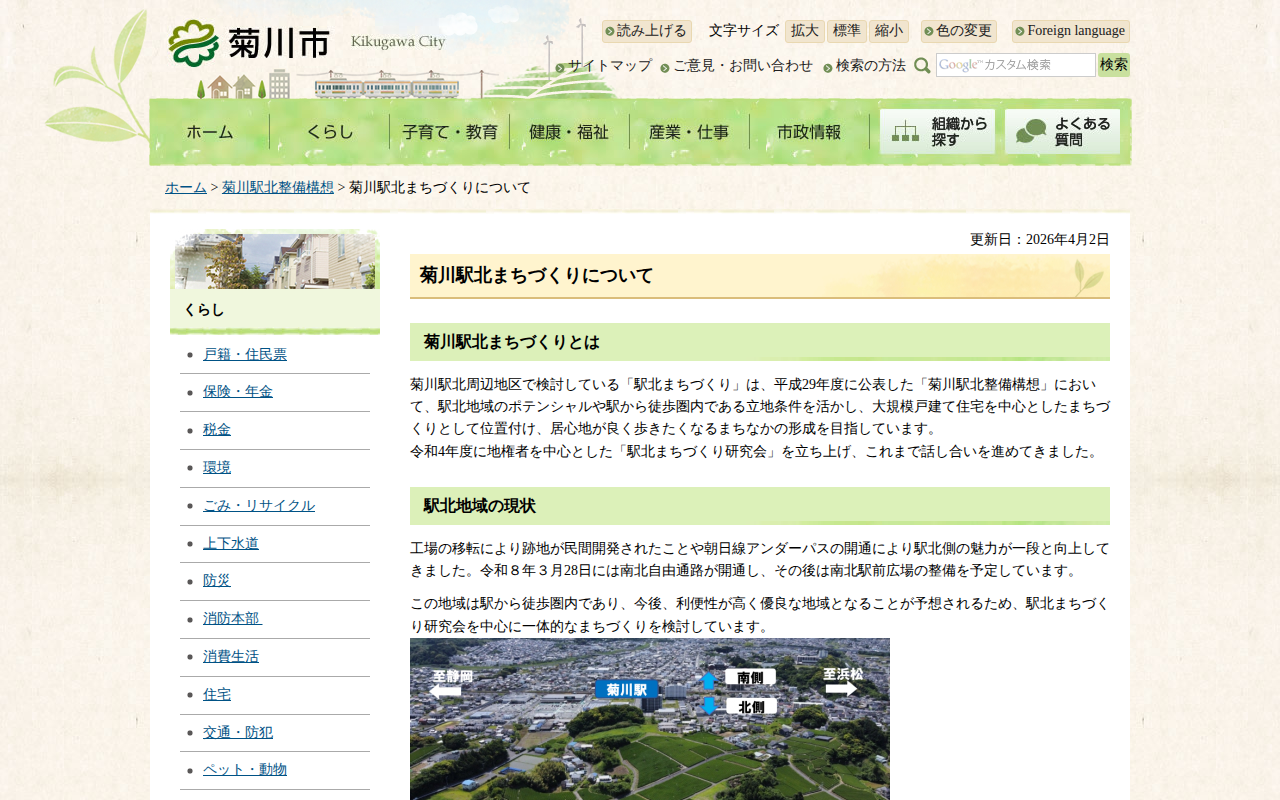Image resolution: width=1280 pixels, height=800 pixels.
Task: Open 色の変更 color settings
Action: click(959, 31)
